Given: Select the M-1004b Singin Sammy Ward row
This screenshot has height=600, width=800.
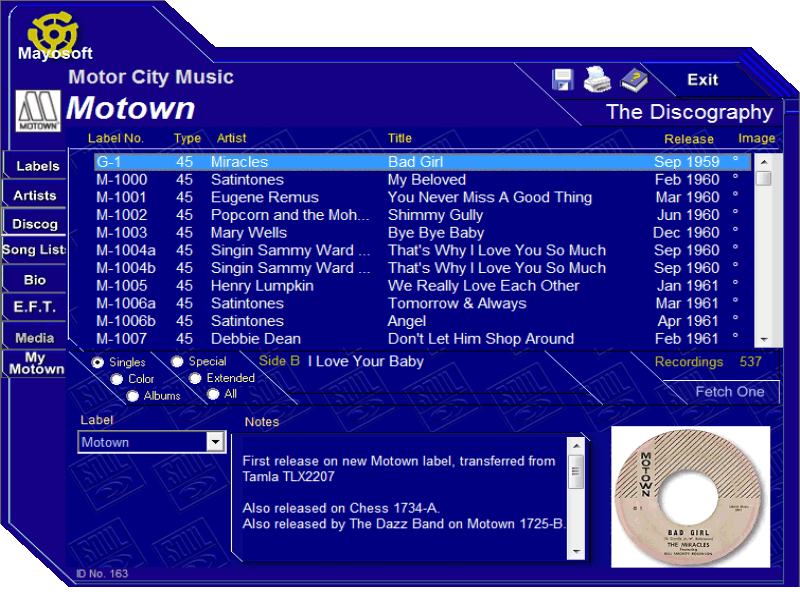Looking at the screenshot, I should pyautogui.click(x=422, y=268).
